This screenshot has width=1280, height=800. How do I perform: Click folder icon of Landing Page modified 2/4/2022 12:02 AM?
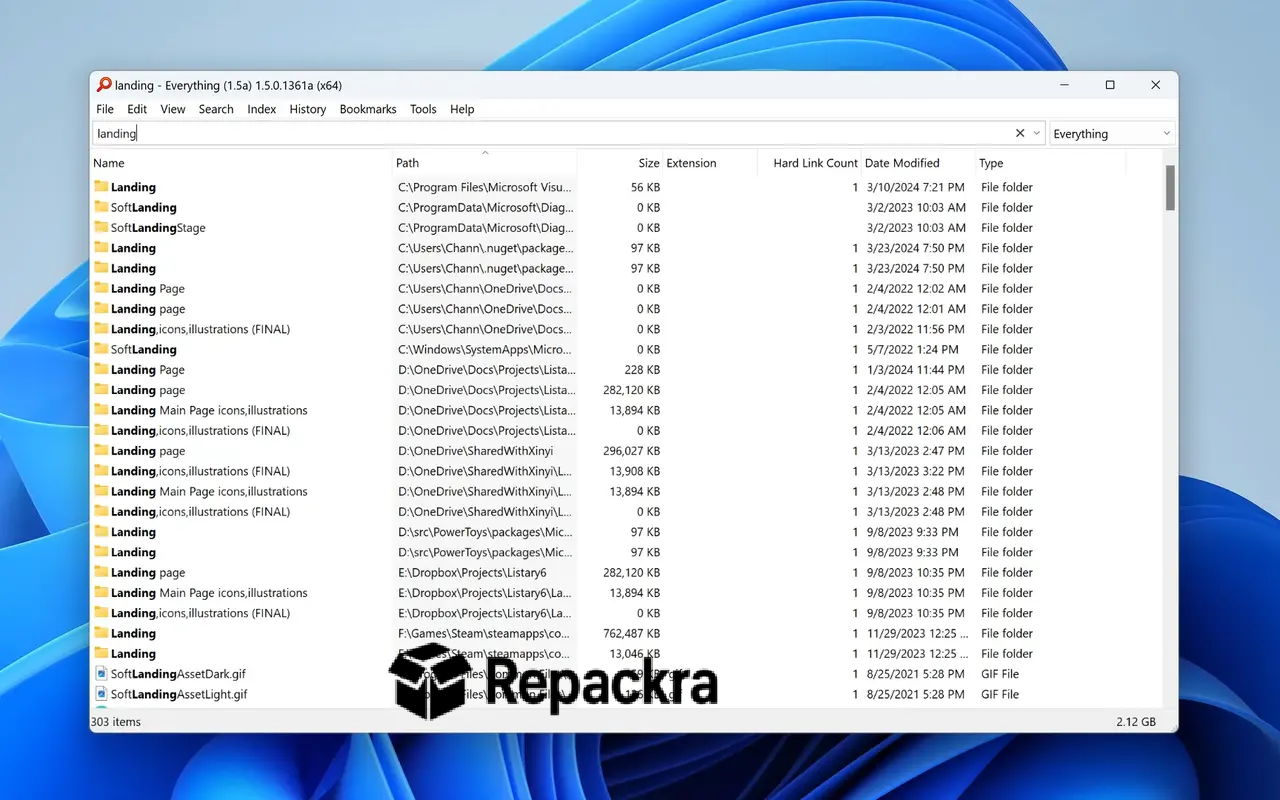(x=101, y=288)
